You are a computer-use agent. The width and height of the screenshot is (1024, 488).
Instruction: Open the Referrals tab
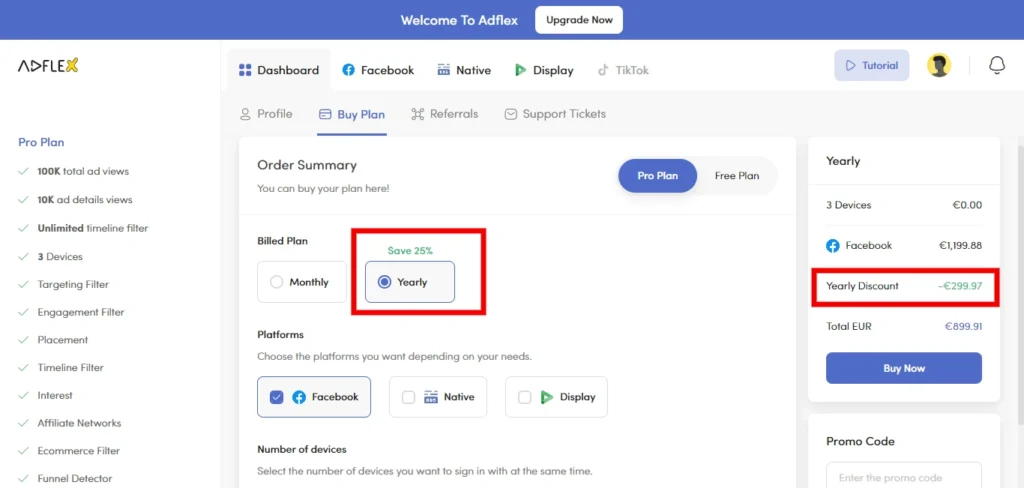coord(444,114)
